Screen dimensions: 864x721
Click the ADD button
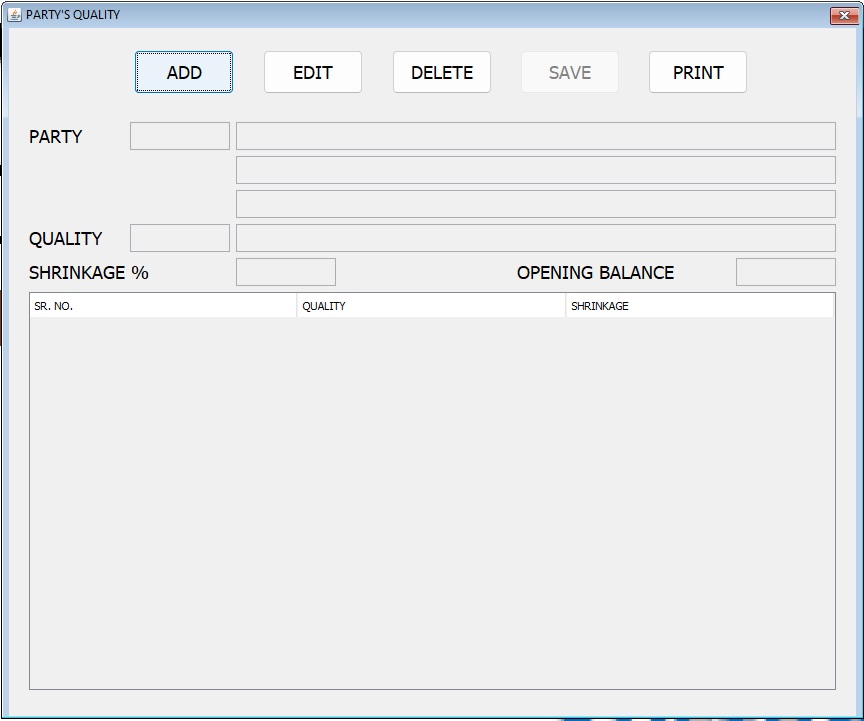coord(184,73)
